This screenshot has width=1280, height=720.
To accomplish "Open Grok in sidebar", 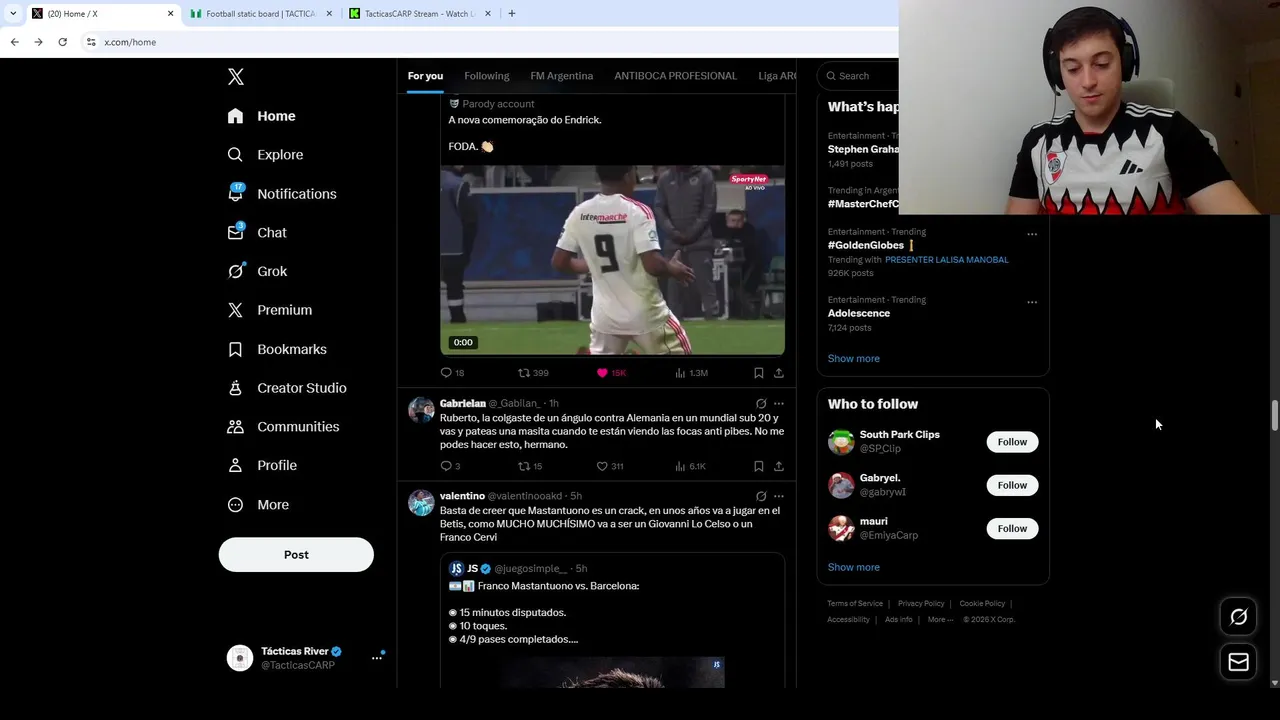I will coord(258,271).
